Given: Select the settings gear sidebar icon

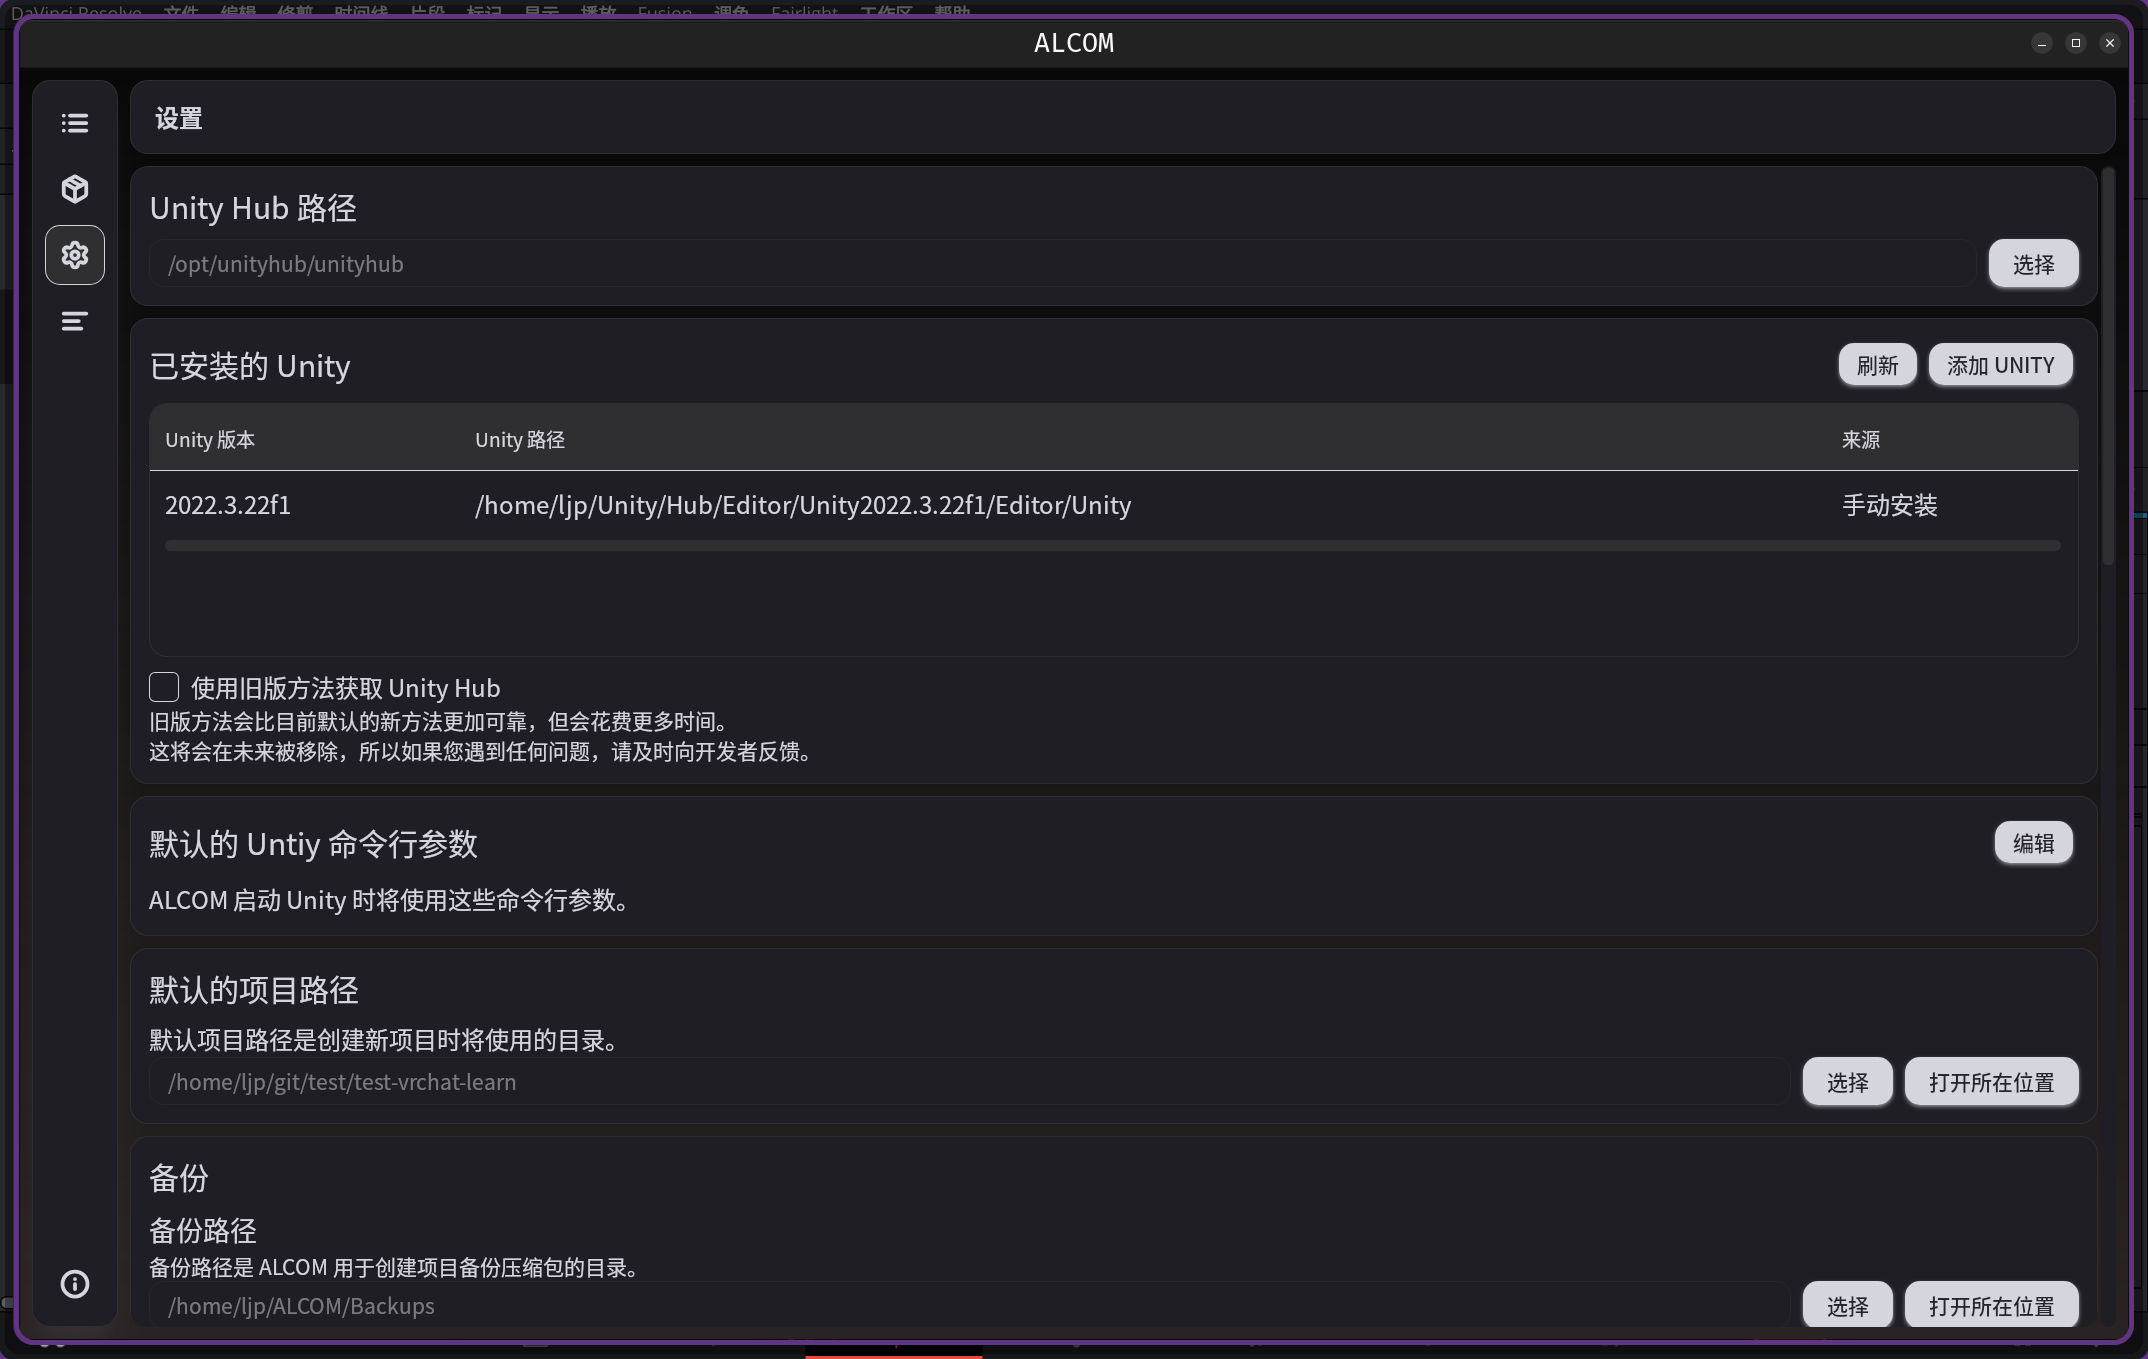Looking at the screenshot, I should coord(75,255).
